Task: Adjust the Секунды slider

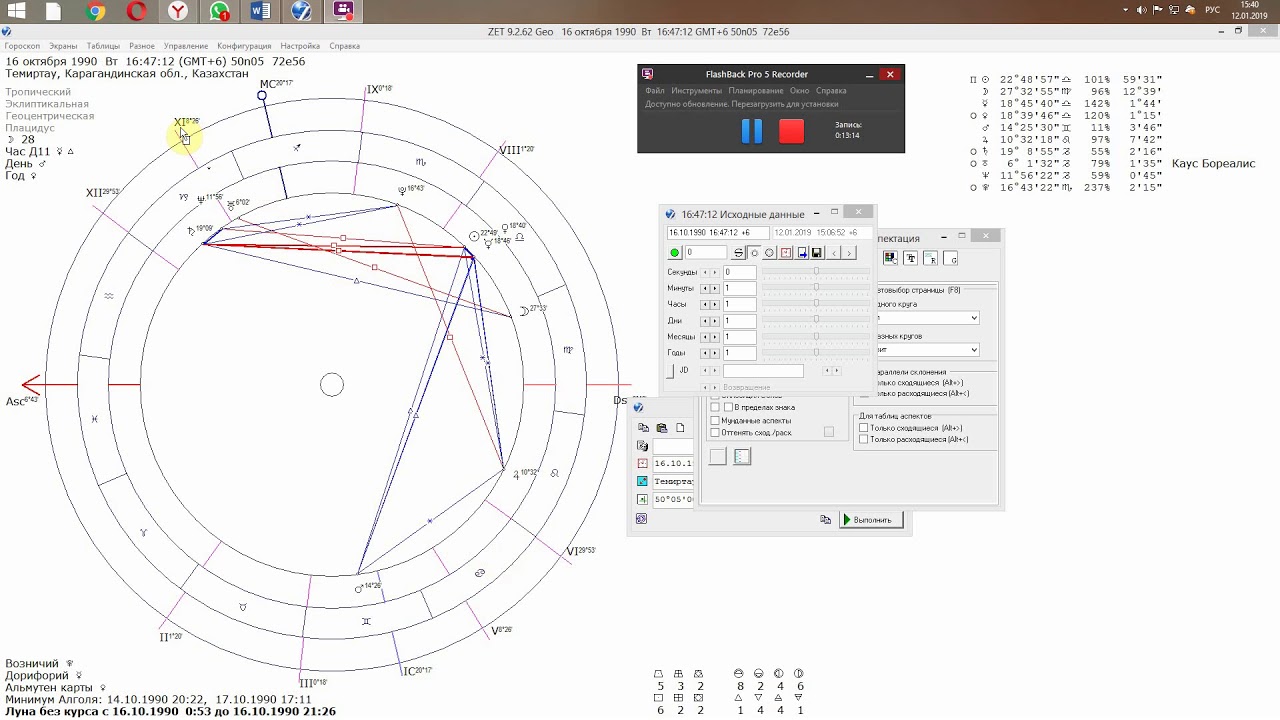Action: [x=816, y=272]
